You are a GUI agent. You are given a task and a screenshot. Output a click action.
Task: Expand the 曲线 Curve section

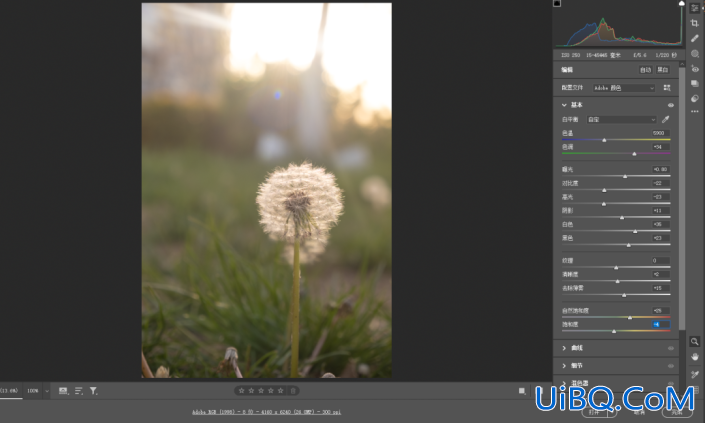point(564,348)
